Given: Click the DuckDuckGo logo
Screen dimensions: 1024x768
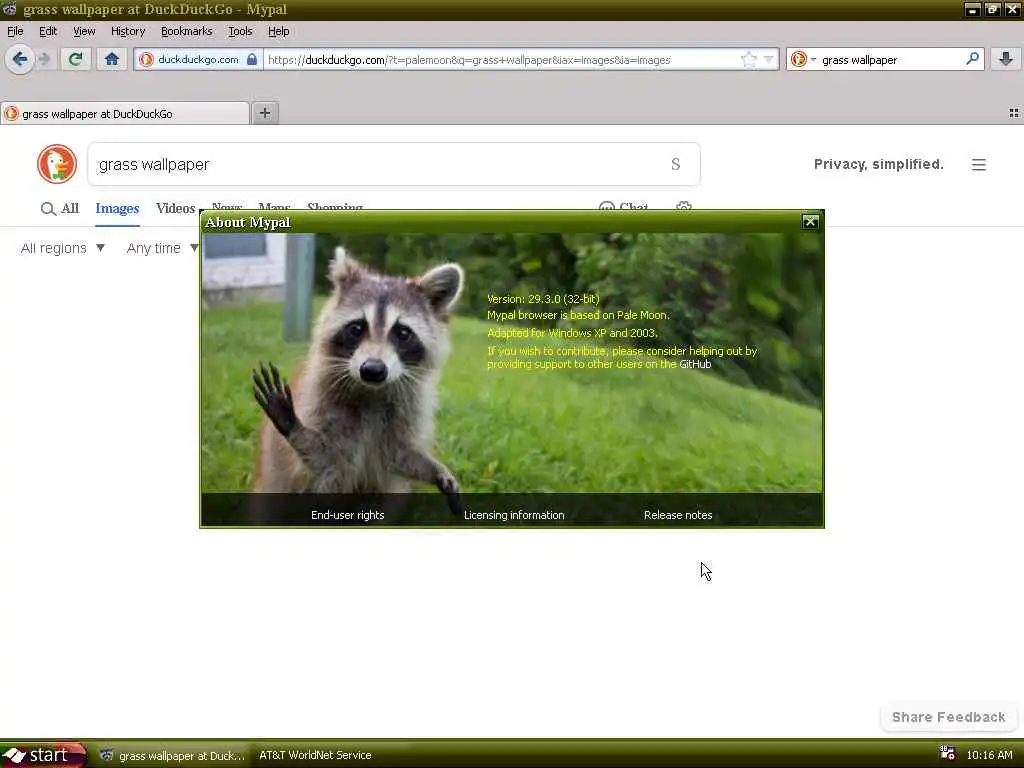Looking at the screenshot, I should click(57, 164).
